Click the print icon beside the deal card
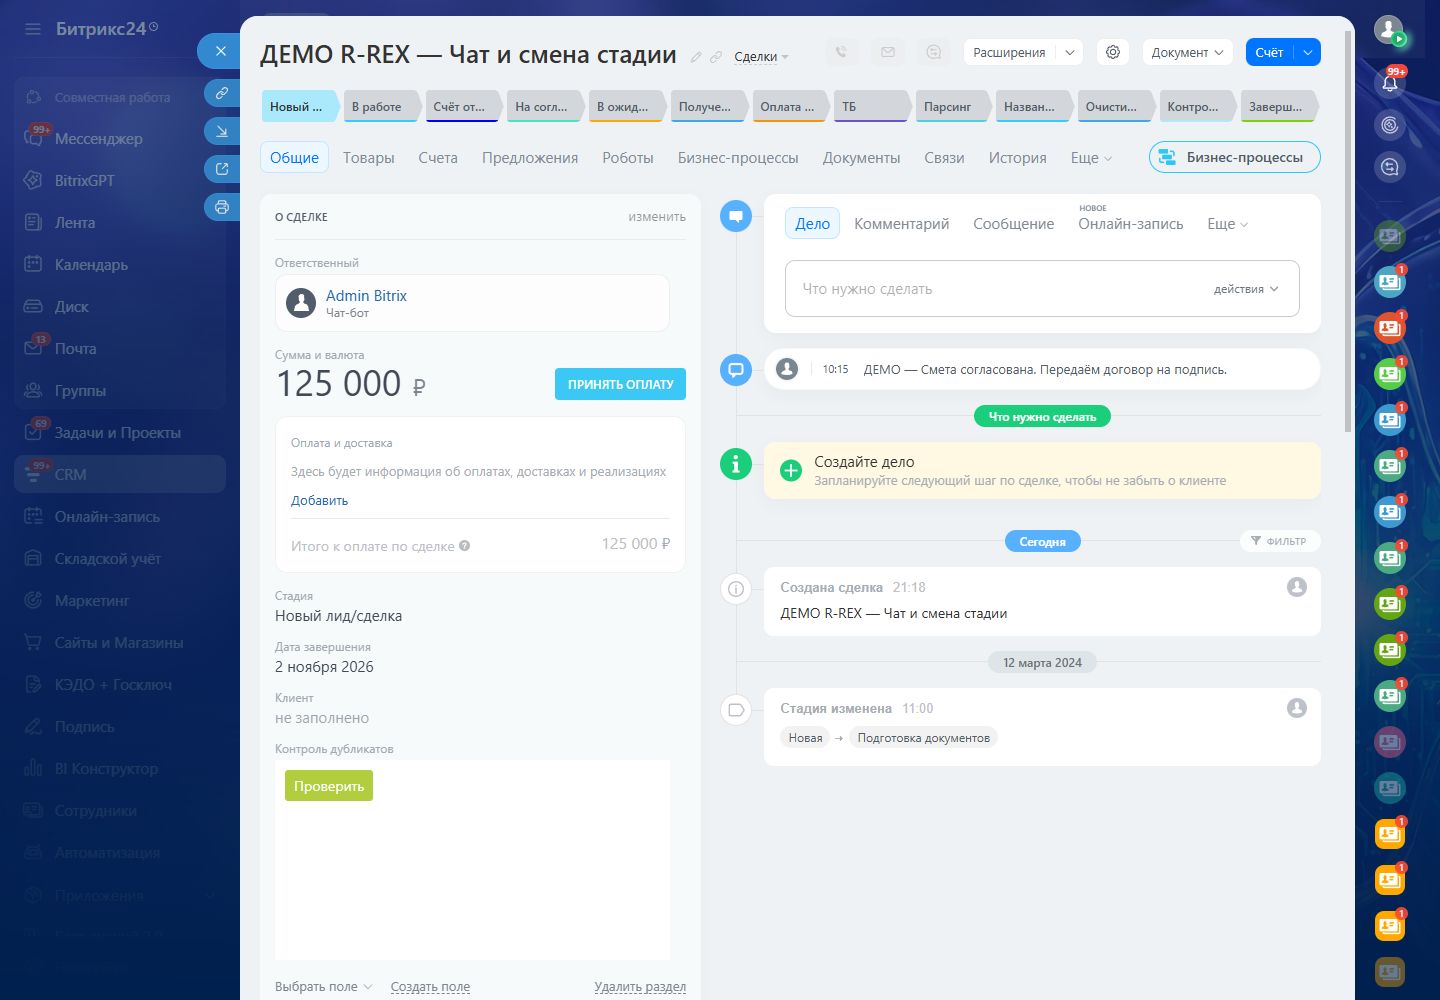Image resolution: width=1440 pixels, height=1000 pixels. [x=221, y=207]
